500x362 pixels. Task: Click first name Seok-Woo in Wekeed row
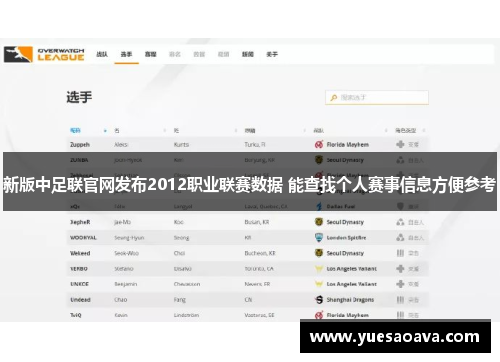click(126, 253)
